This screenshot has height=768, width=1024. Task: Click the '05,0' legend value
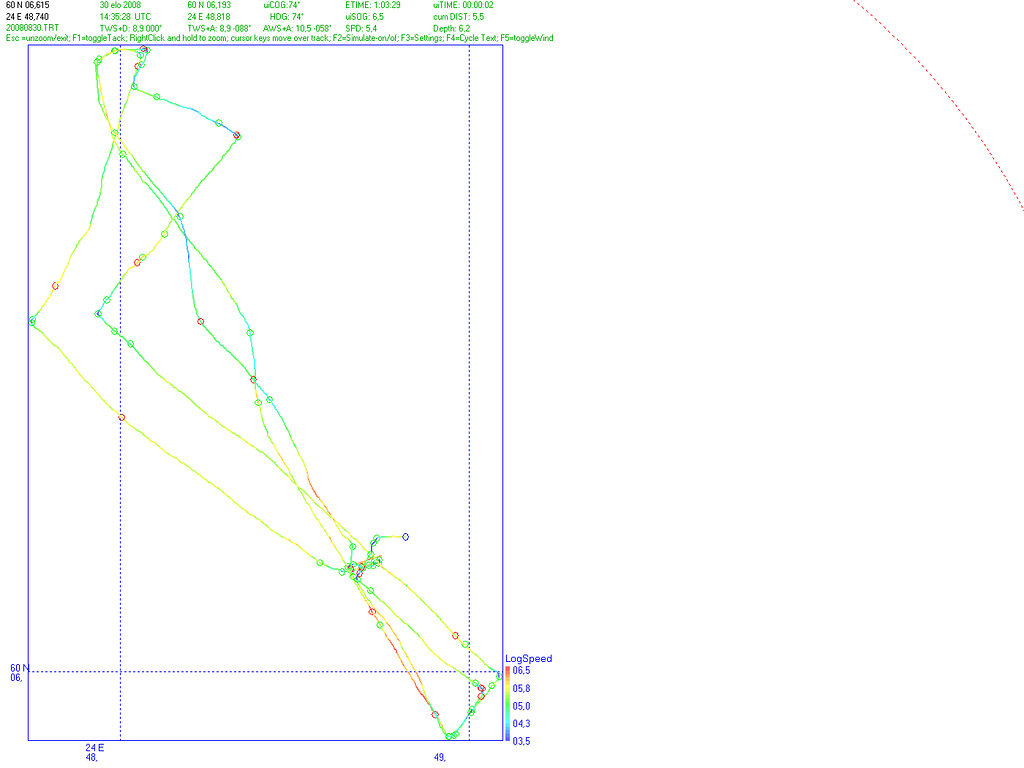point(521,706)
